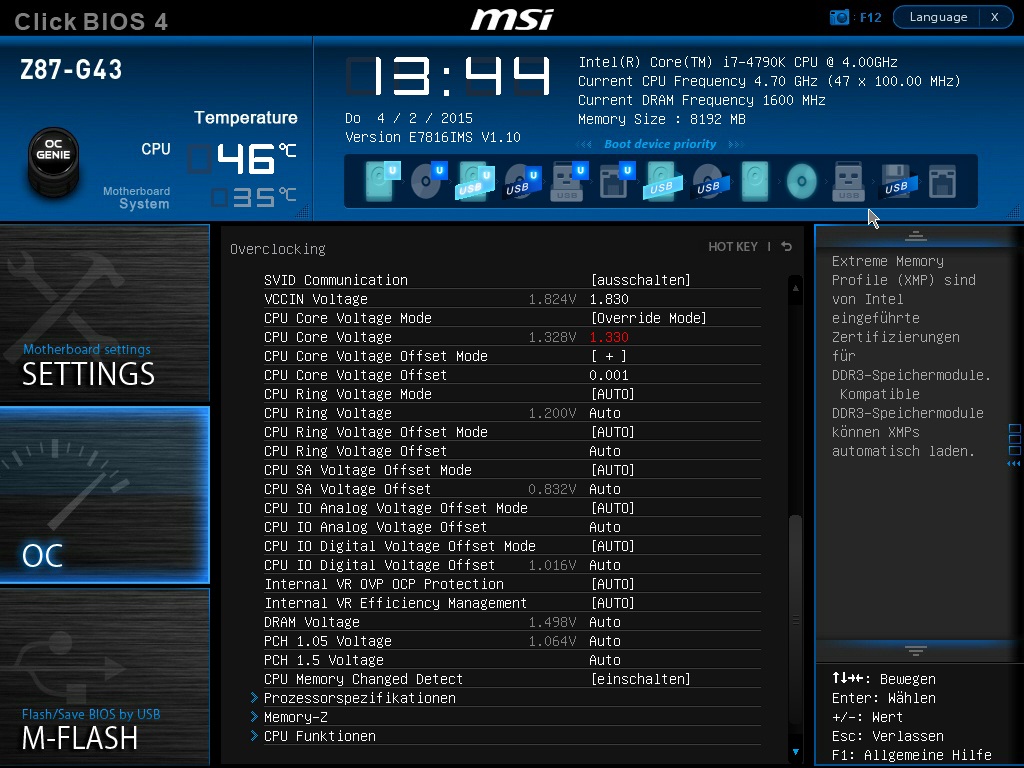Expand the Prozessorspezifikationen submenu
This screenshot has height=768, width=1024.
pyautogui.click(x=360, y=698)
